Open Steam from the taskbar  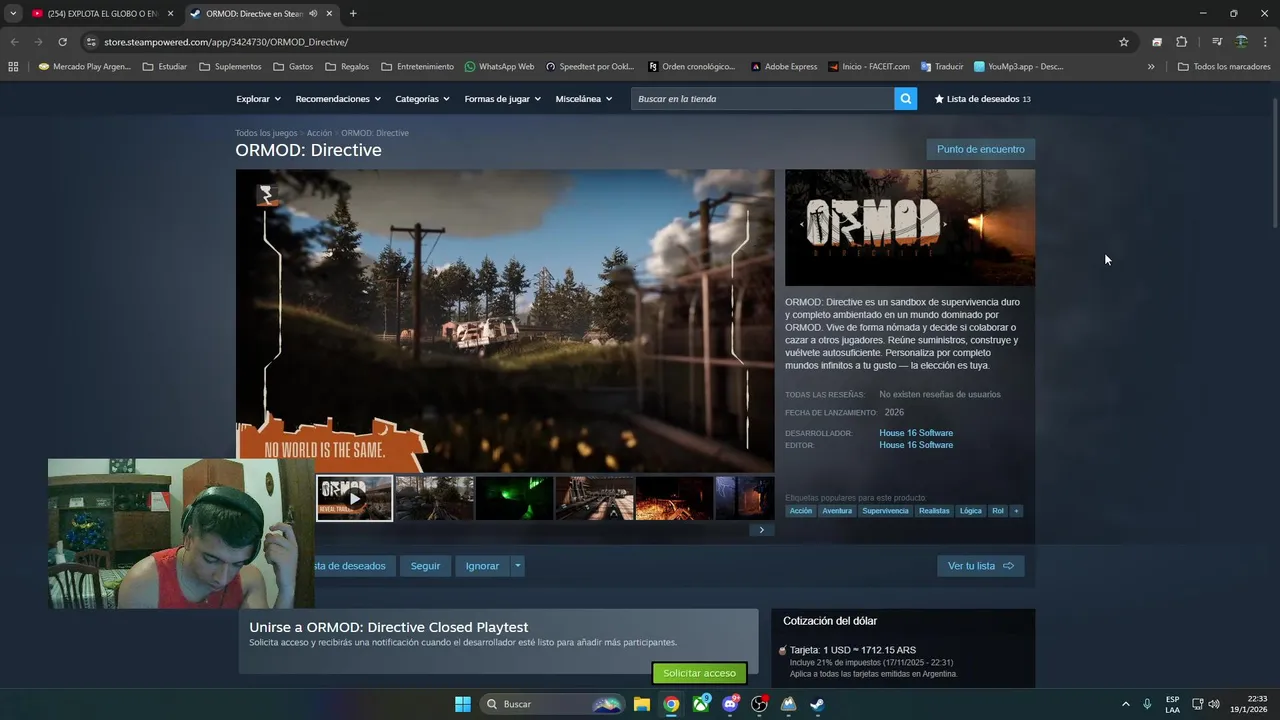(x=817, y=704)
